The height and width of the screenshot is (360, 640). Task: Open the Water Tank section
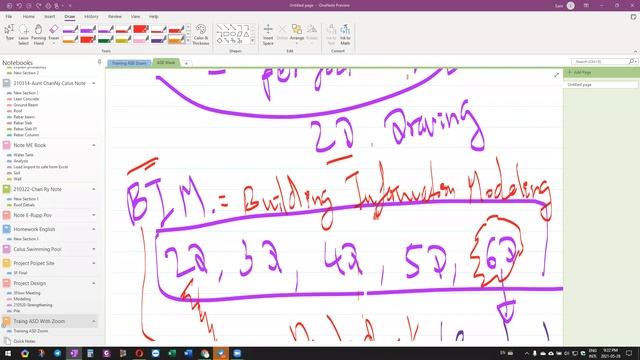[x=23, y=155]
